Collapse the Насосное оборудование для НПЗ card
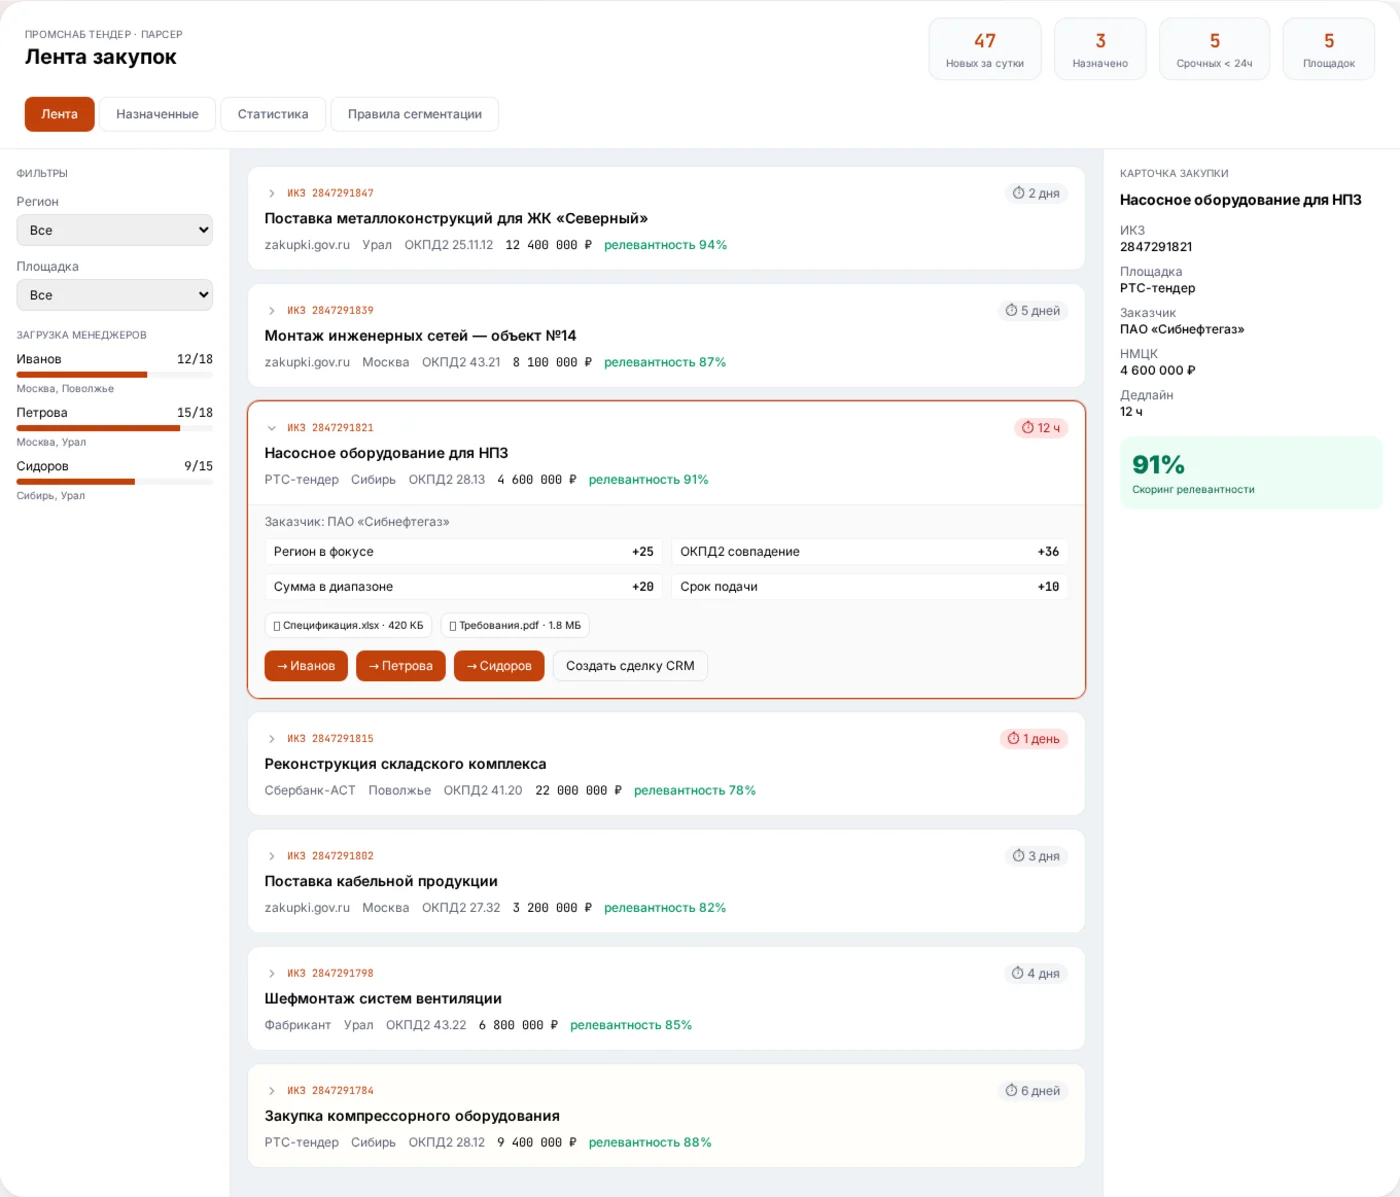Image resolution: width=1400 pixels, height=1197 pixels. 271,428
